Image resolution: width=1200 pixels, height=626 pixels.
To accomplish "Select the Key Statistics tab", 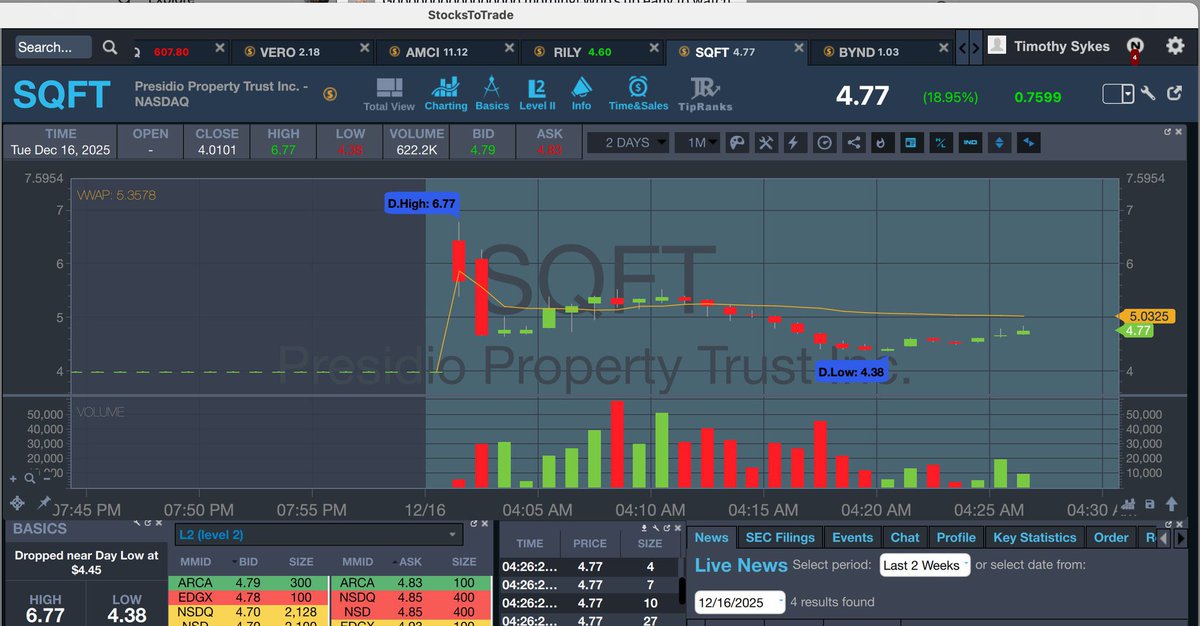I will click(x=1035, y=538).
